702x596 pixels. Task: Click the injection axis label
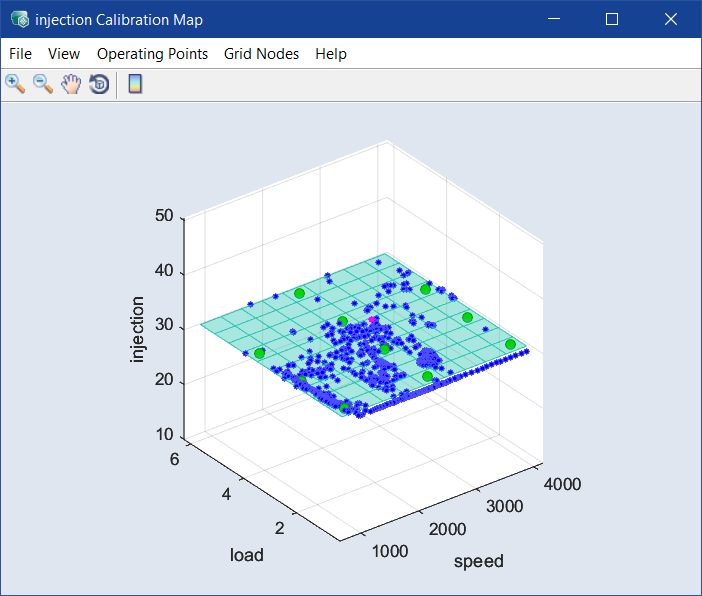[x=137, y=329]
